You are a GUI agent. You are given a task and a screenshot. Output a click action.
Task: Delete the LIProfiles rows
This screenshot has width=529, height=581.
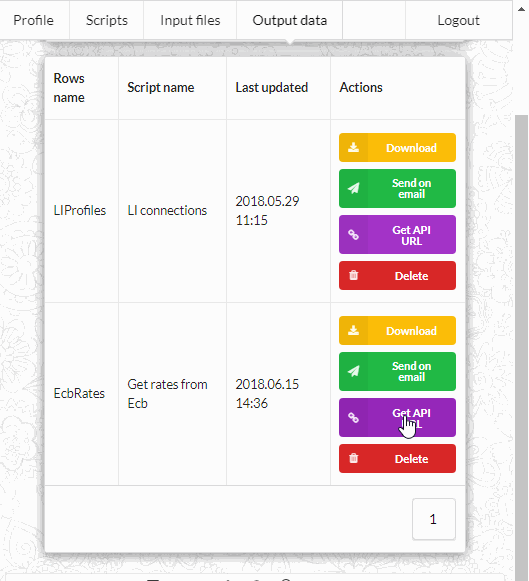click(x=397, y=276)
